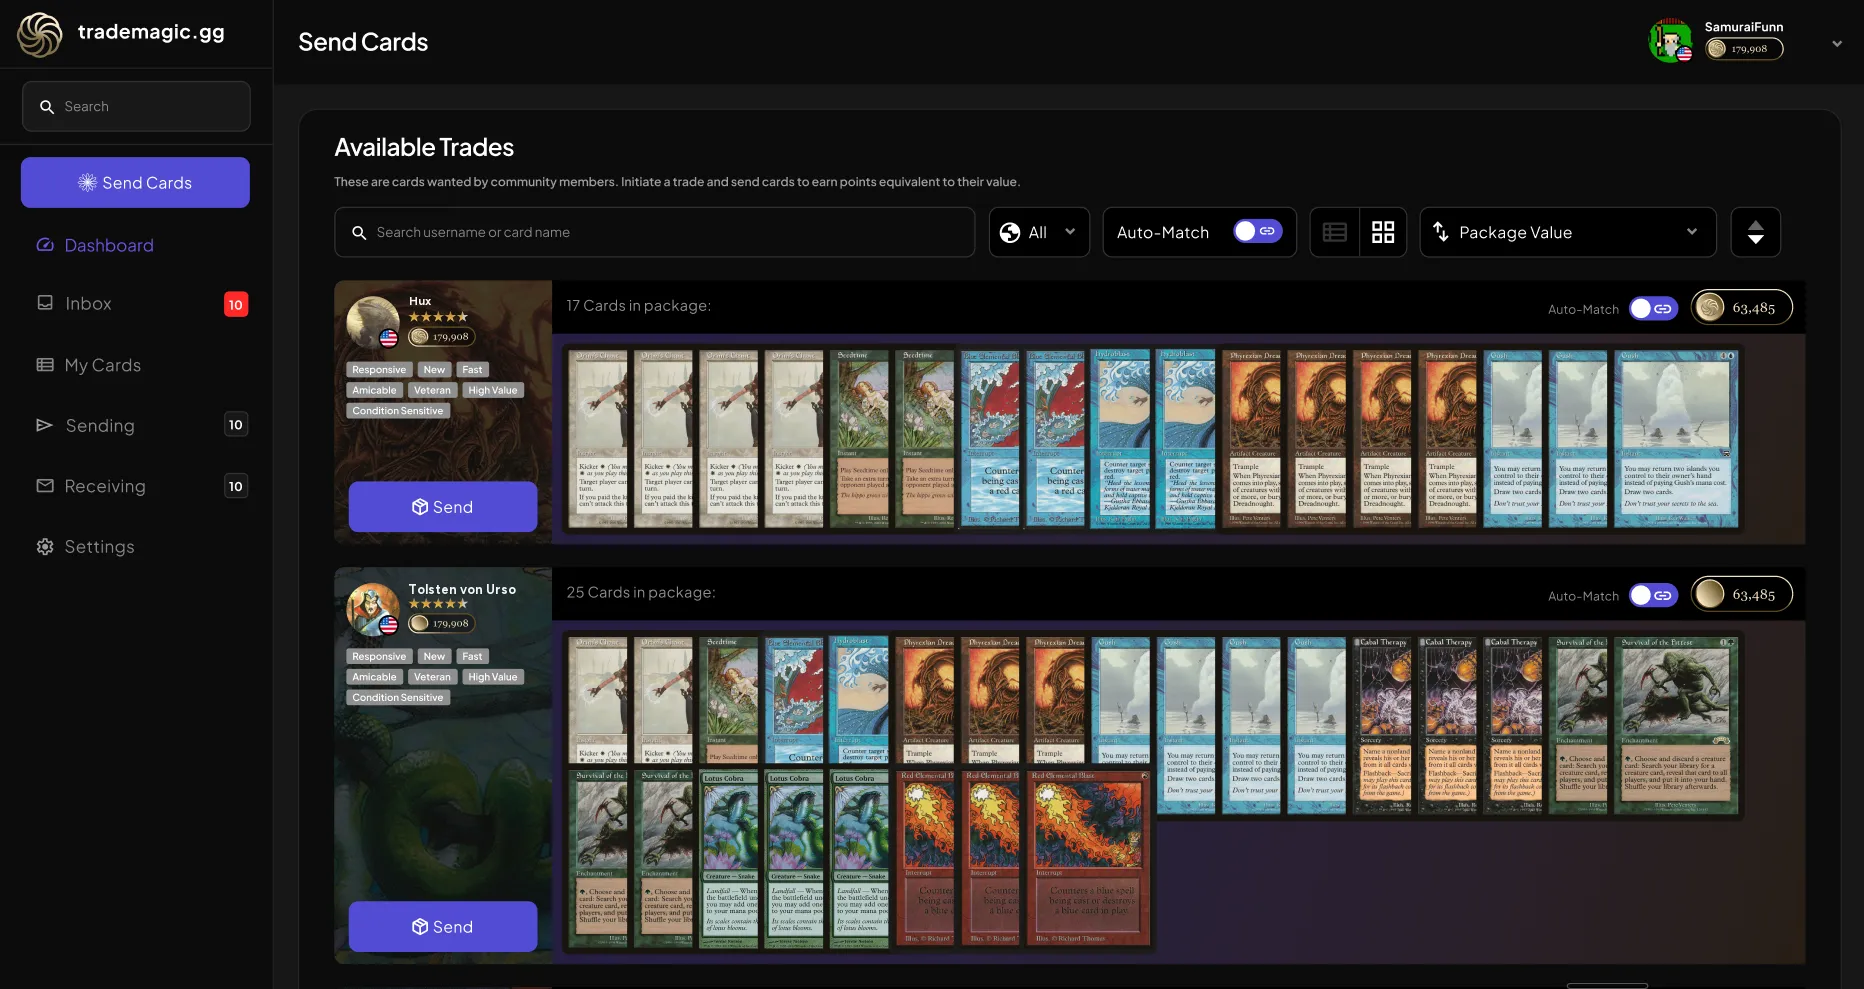Send cards to Hux
The height and width of the screenshot is (989, 1864).
(x=443, y=507)
